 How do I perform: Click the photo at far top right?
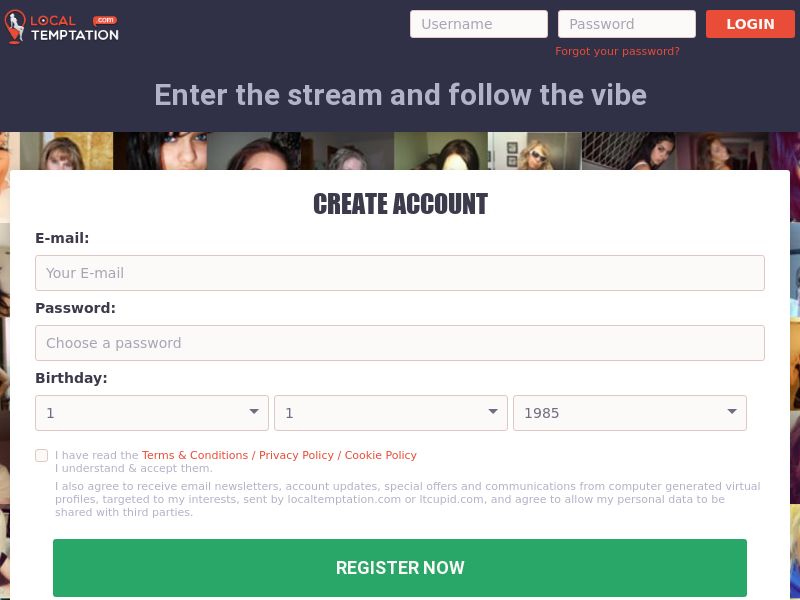point(740,152)
